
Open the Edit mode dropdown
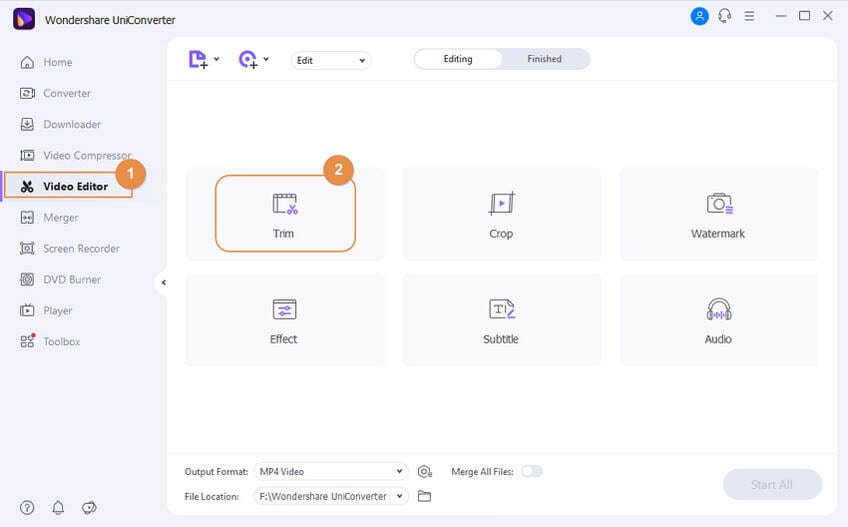(331, 60)
